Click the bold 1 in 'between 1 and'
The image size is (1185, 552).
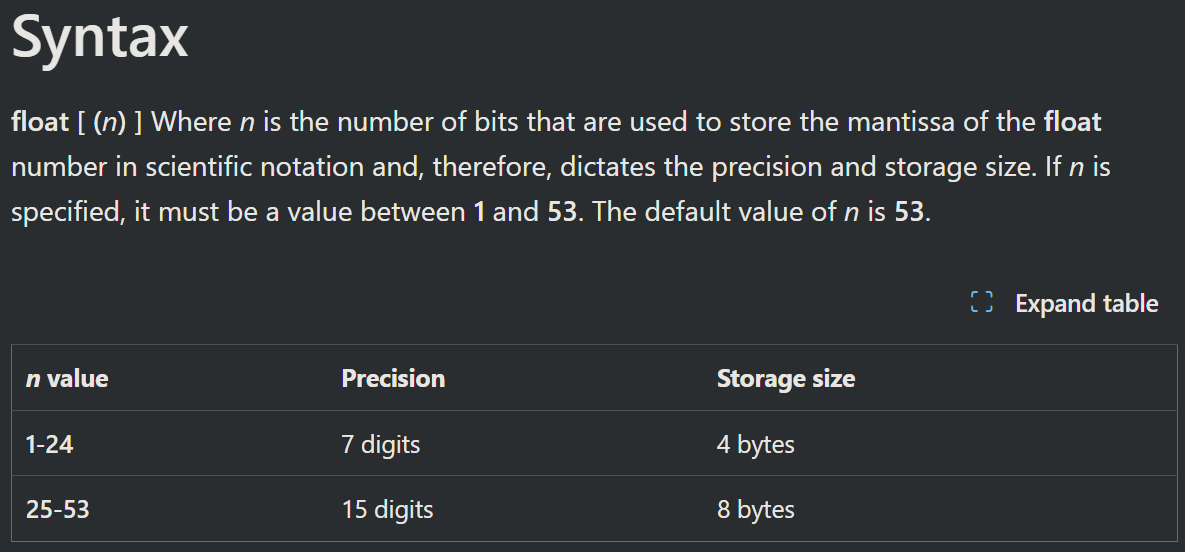pos(479,212)
